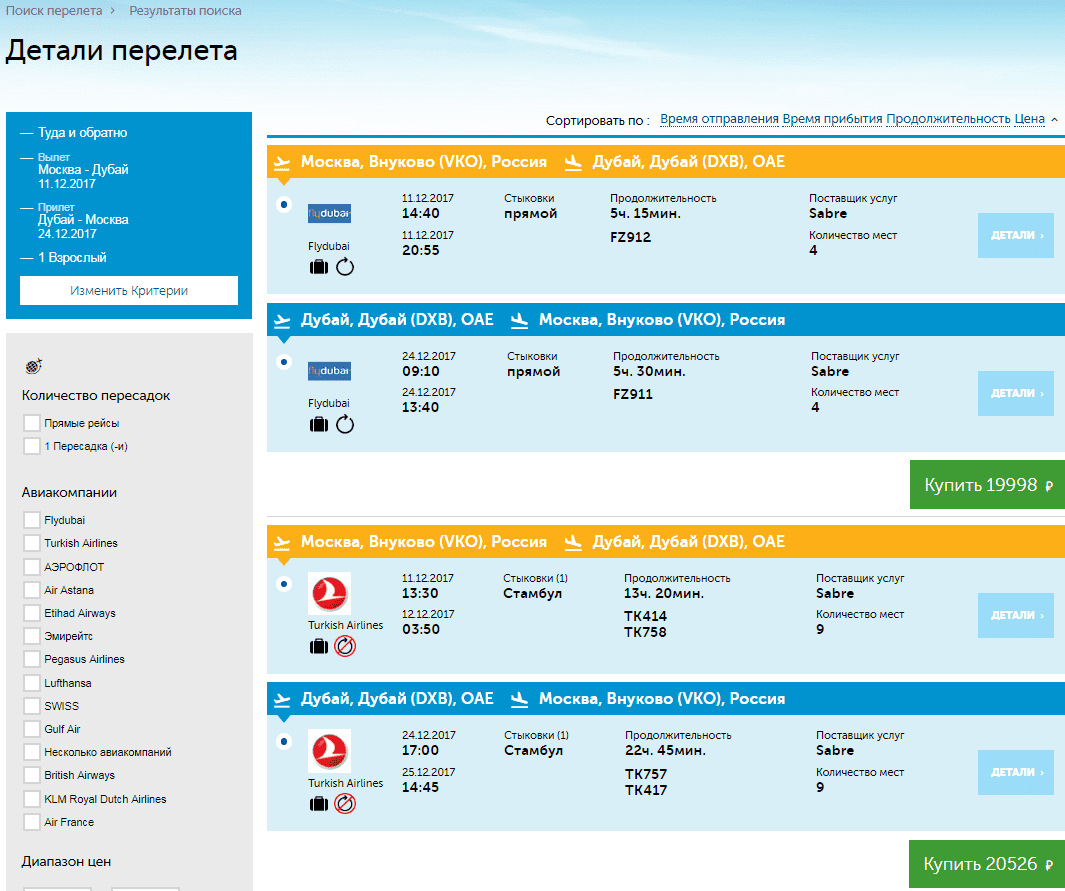Click baggage icon for flight TK757

click(319, 804)
